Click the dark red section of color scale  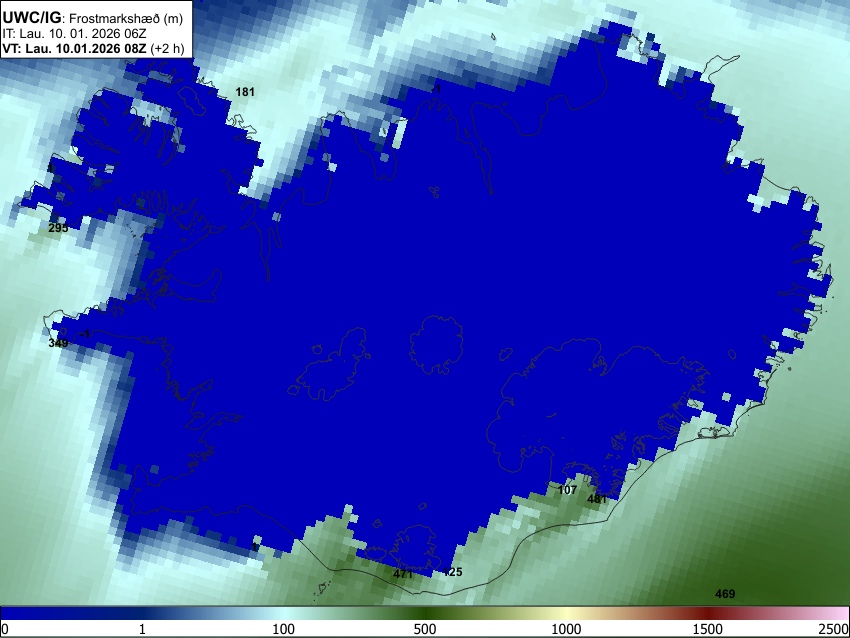click(708, 613)
